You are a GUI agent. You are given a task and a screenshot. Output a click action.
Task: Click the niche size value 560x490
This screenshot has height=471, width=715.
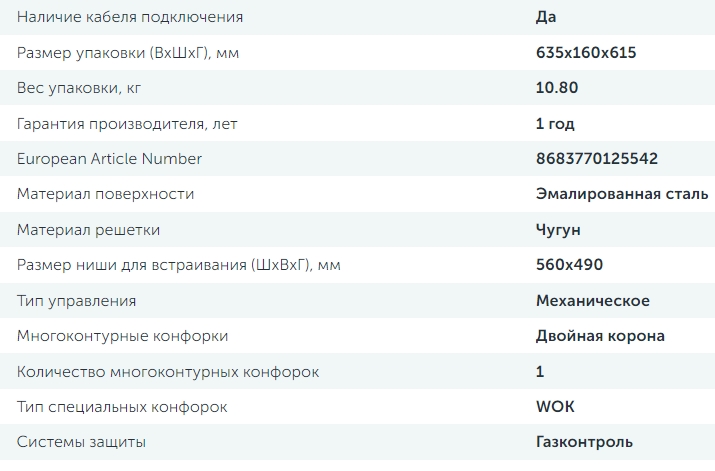coord(569,265)
